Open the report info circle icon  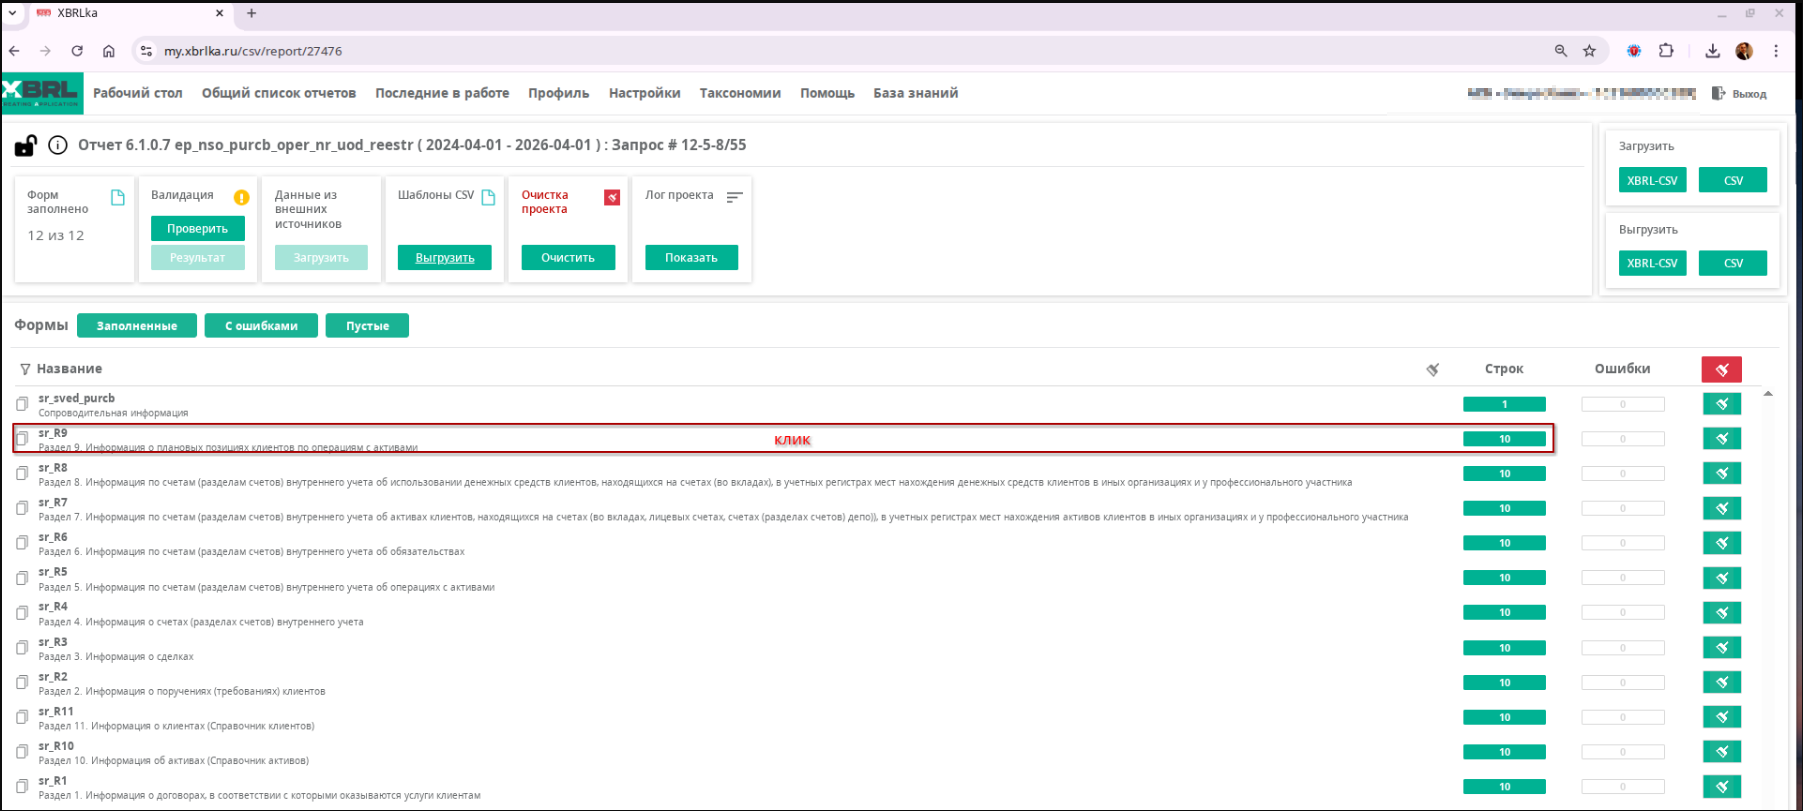click(x=58, y=146)
